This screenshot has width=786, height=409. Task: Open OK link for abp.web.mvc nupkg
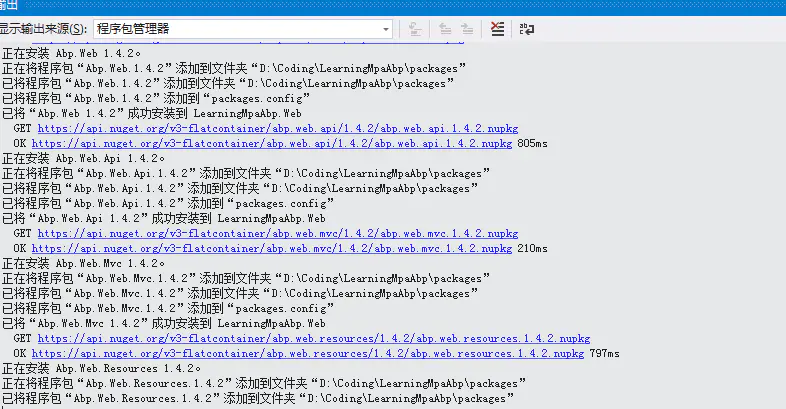[272, 249]
